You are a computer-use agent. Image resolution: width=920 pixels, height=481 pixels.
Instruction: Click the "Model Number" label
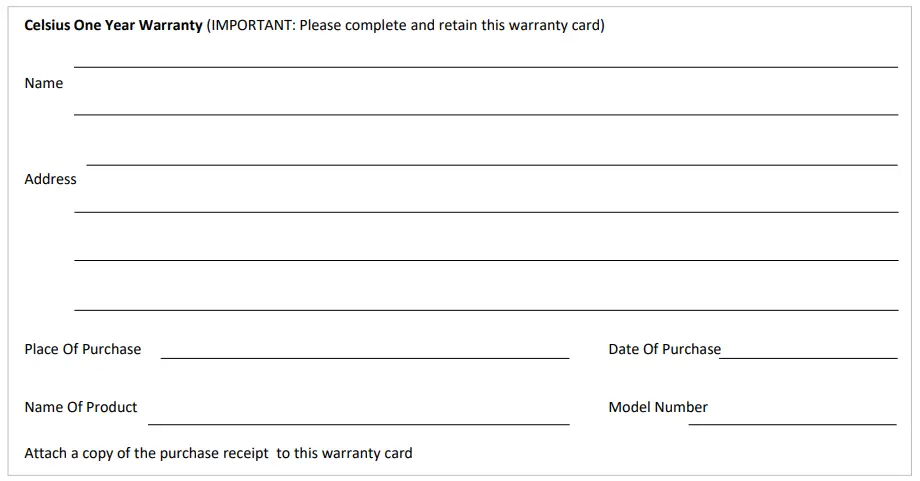[x=658, y=408]
